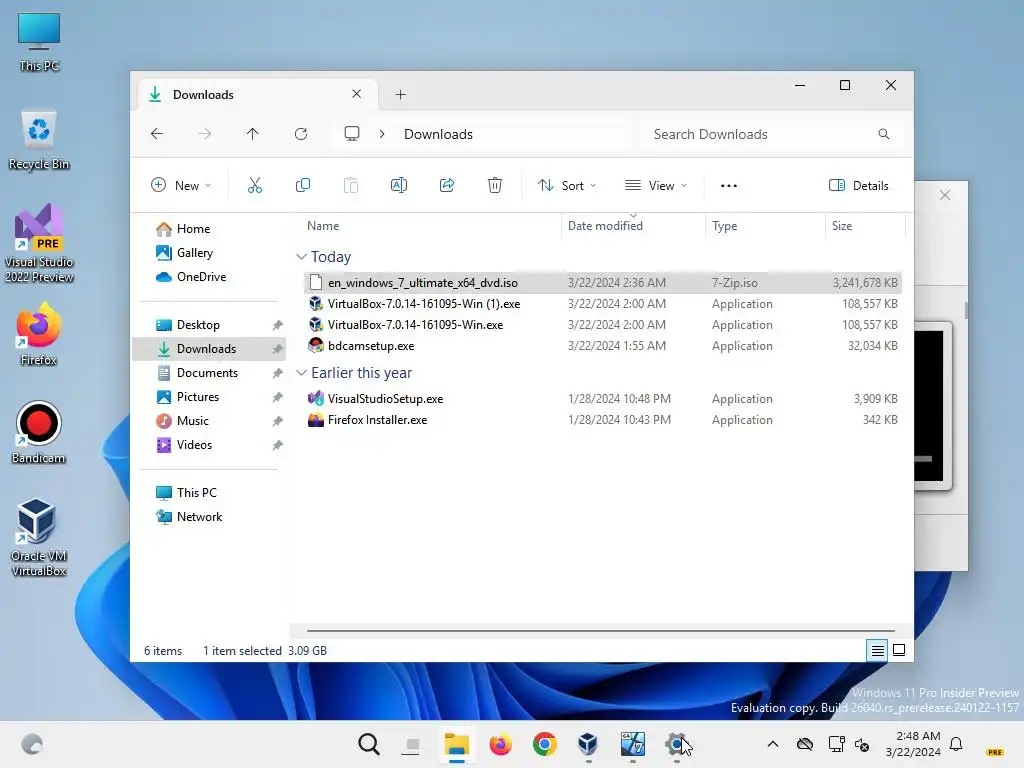Open the Sort dropdown
Viewport: 1024px width, 768px height.
[x=567, y=185]
